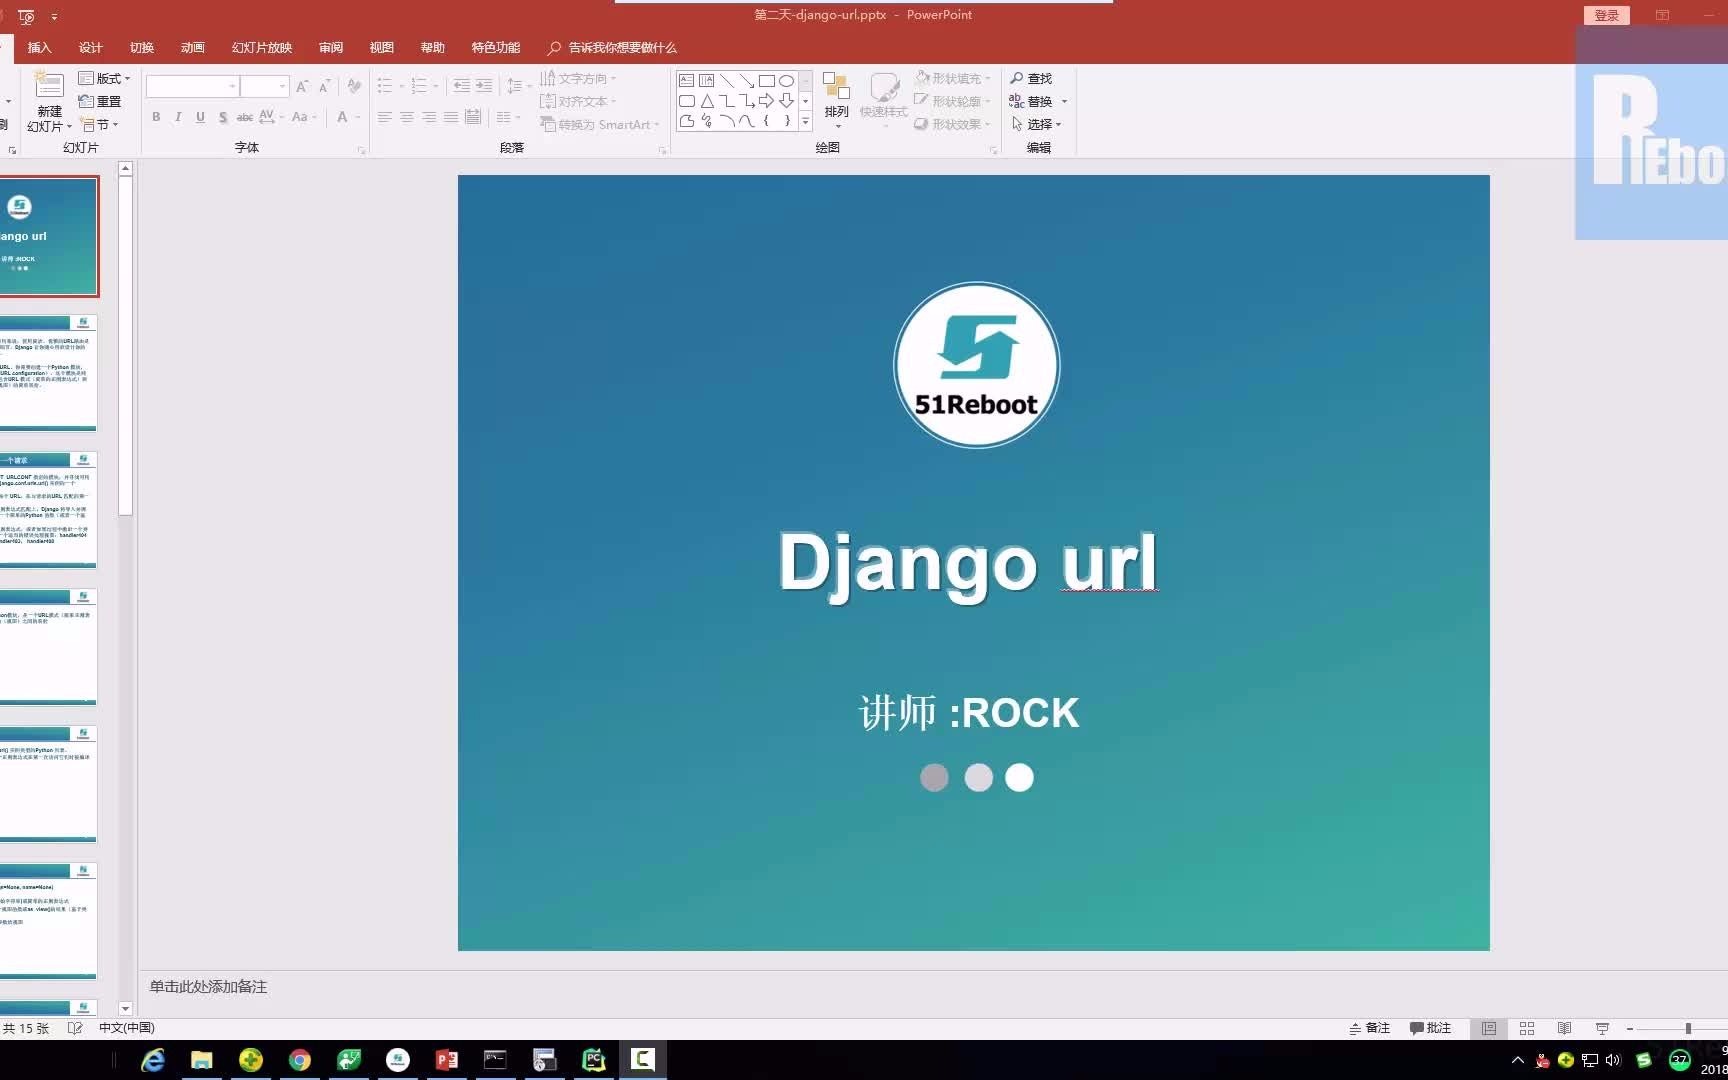Align text to the right

pyautogui.click(x=429, y=117)
